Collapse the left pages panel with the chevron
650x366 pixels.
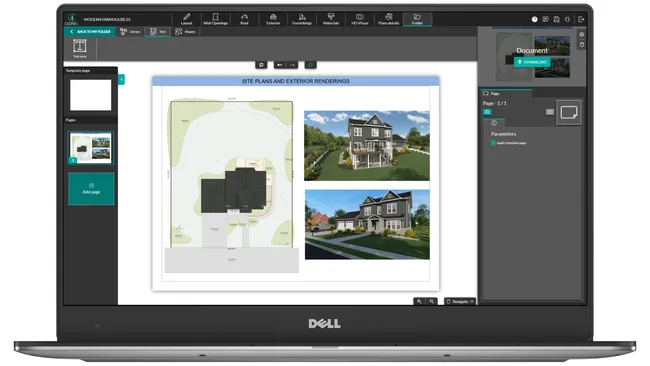(x=121, y=79)
